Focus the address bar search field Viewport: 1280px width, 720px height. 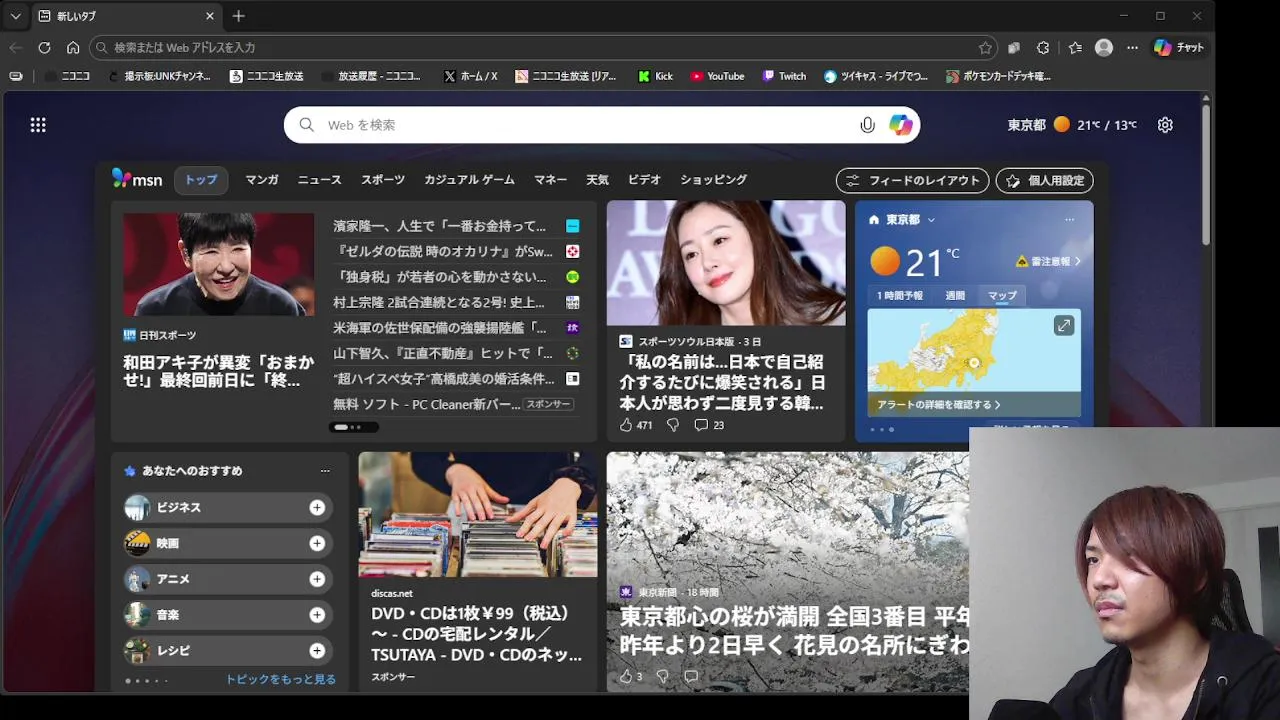[545, 47]
